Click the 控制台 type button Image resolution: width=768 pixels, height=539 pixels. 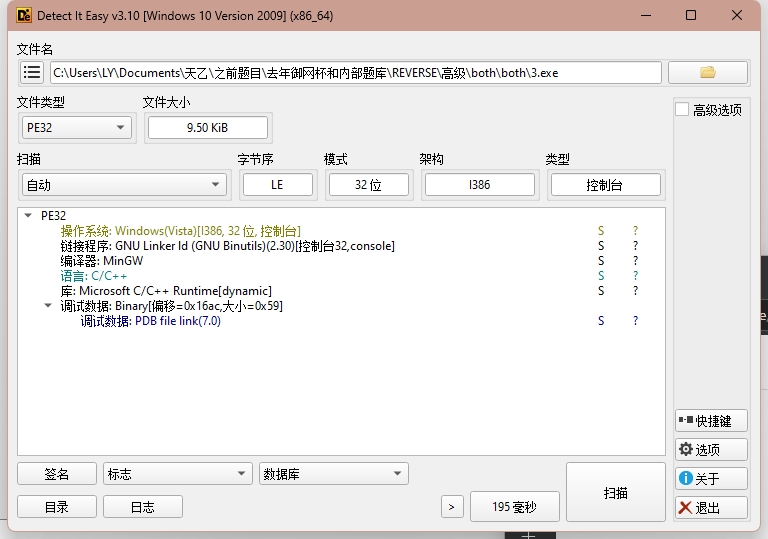tap(605, 185)
